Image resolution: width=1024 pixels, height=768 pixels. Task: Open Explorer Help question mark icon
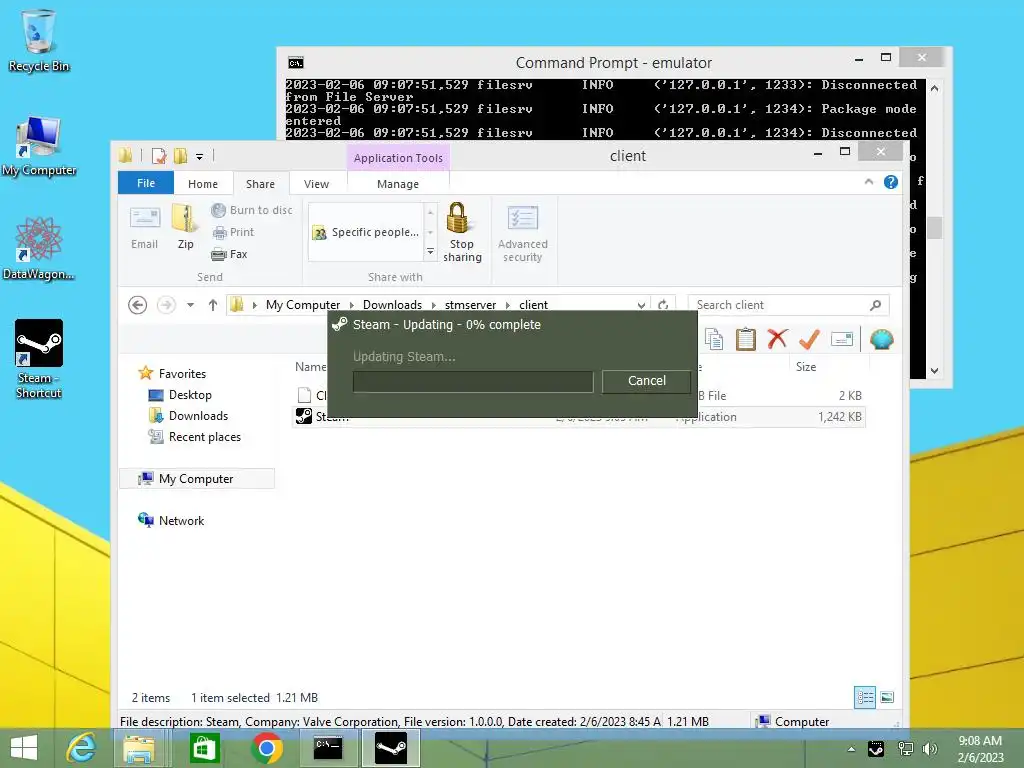[891, 182]
